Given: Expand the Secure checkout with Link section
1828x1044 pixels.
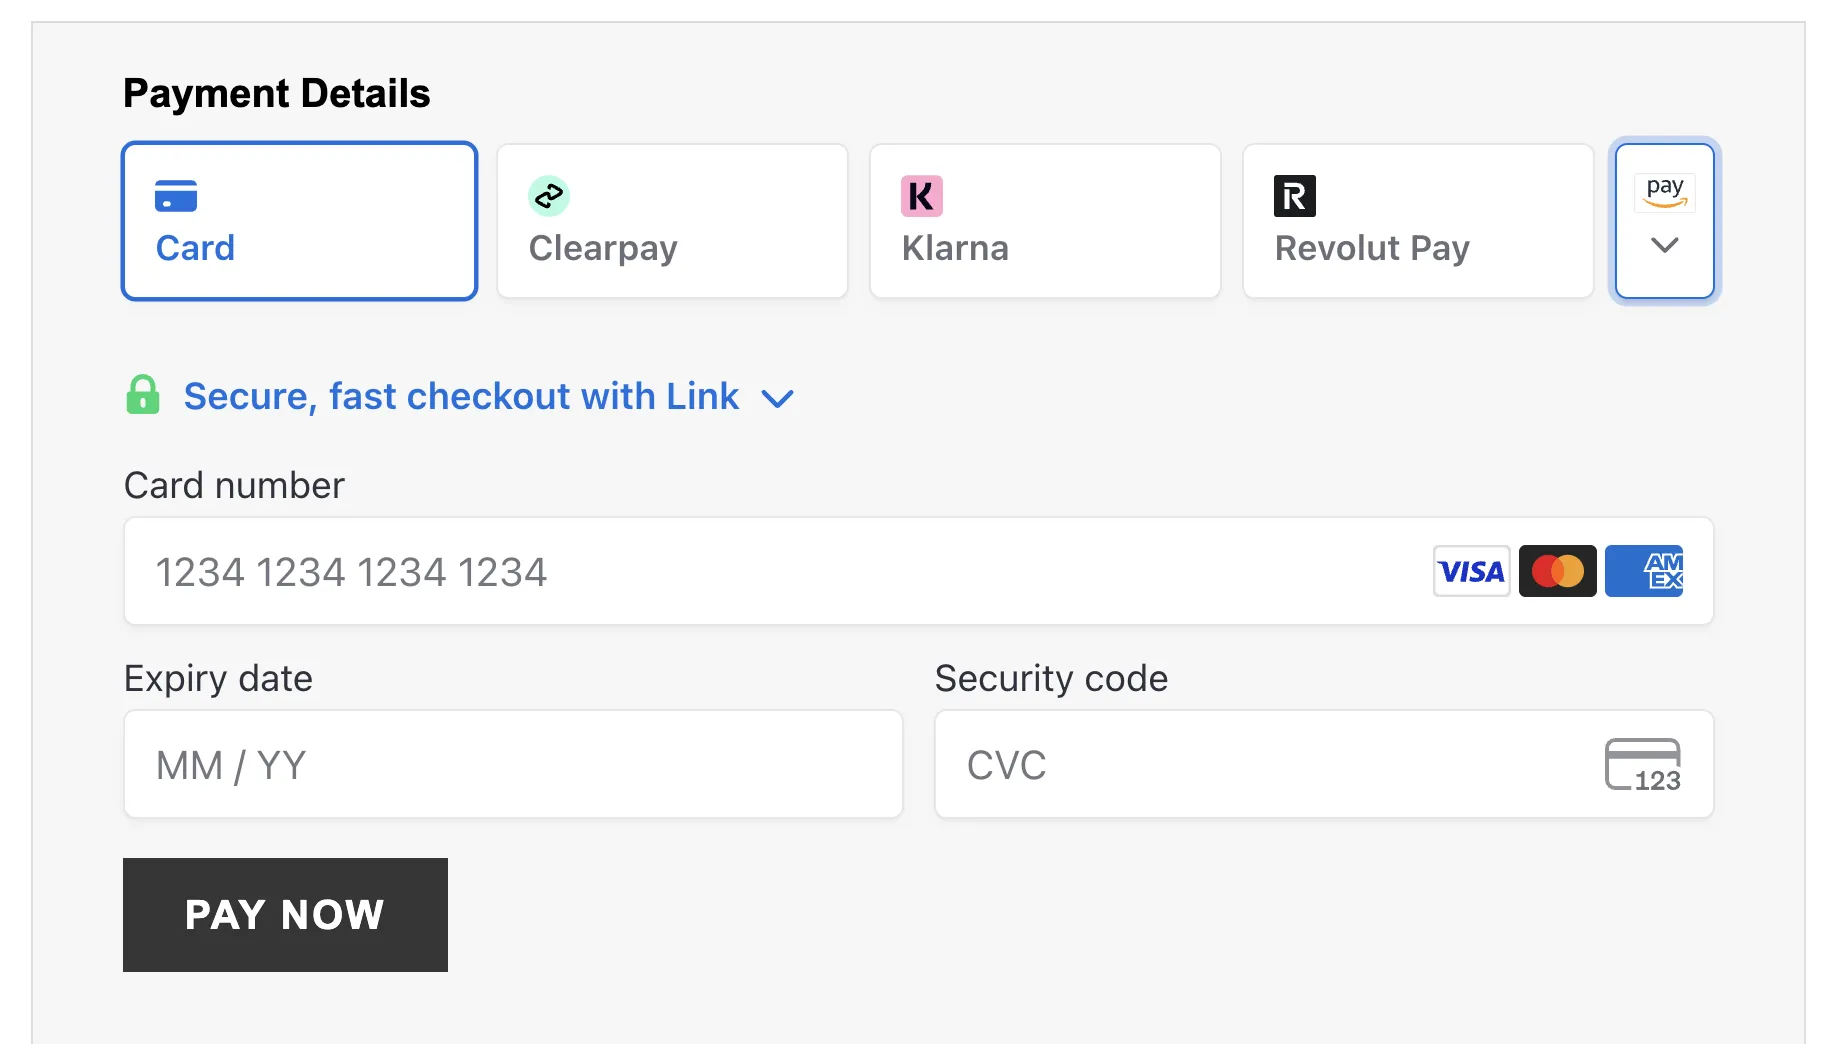Looking at the screenshot, I should point(460,396).
